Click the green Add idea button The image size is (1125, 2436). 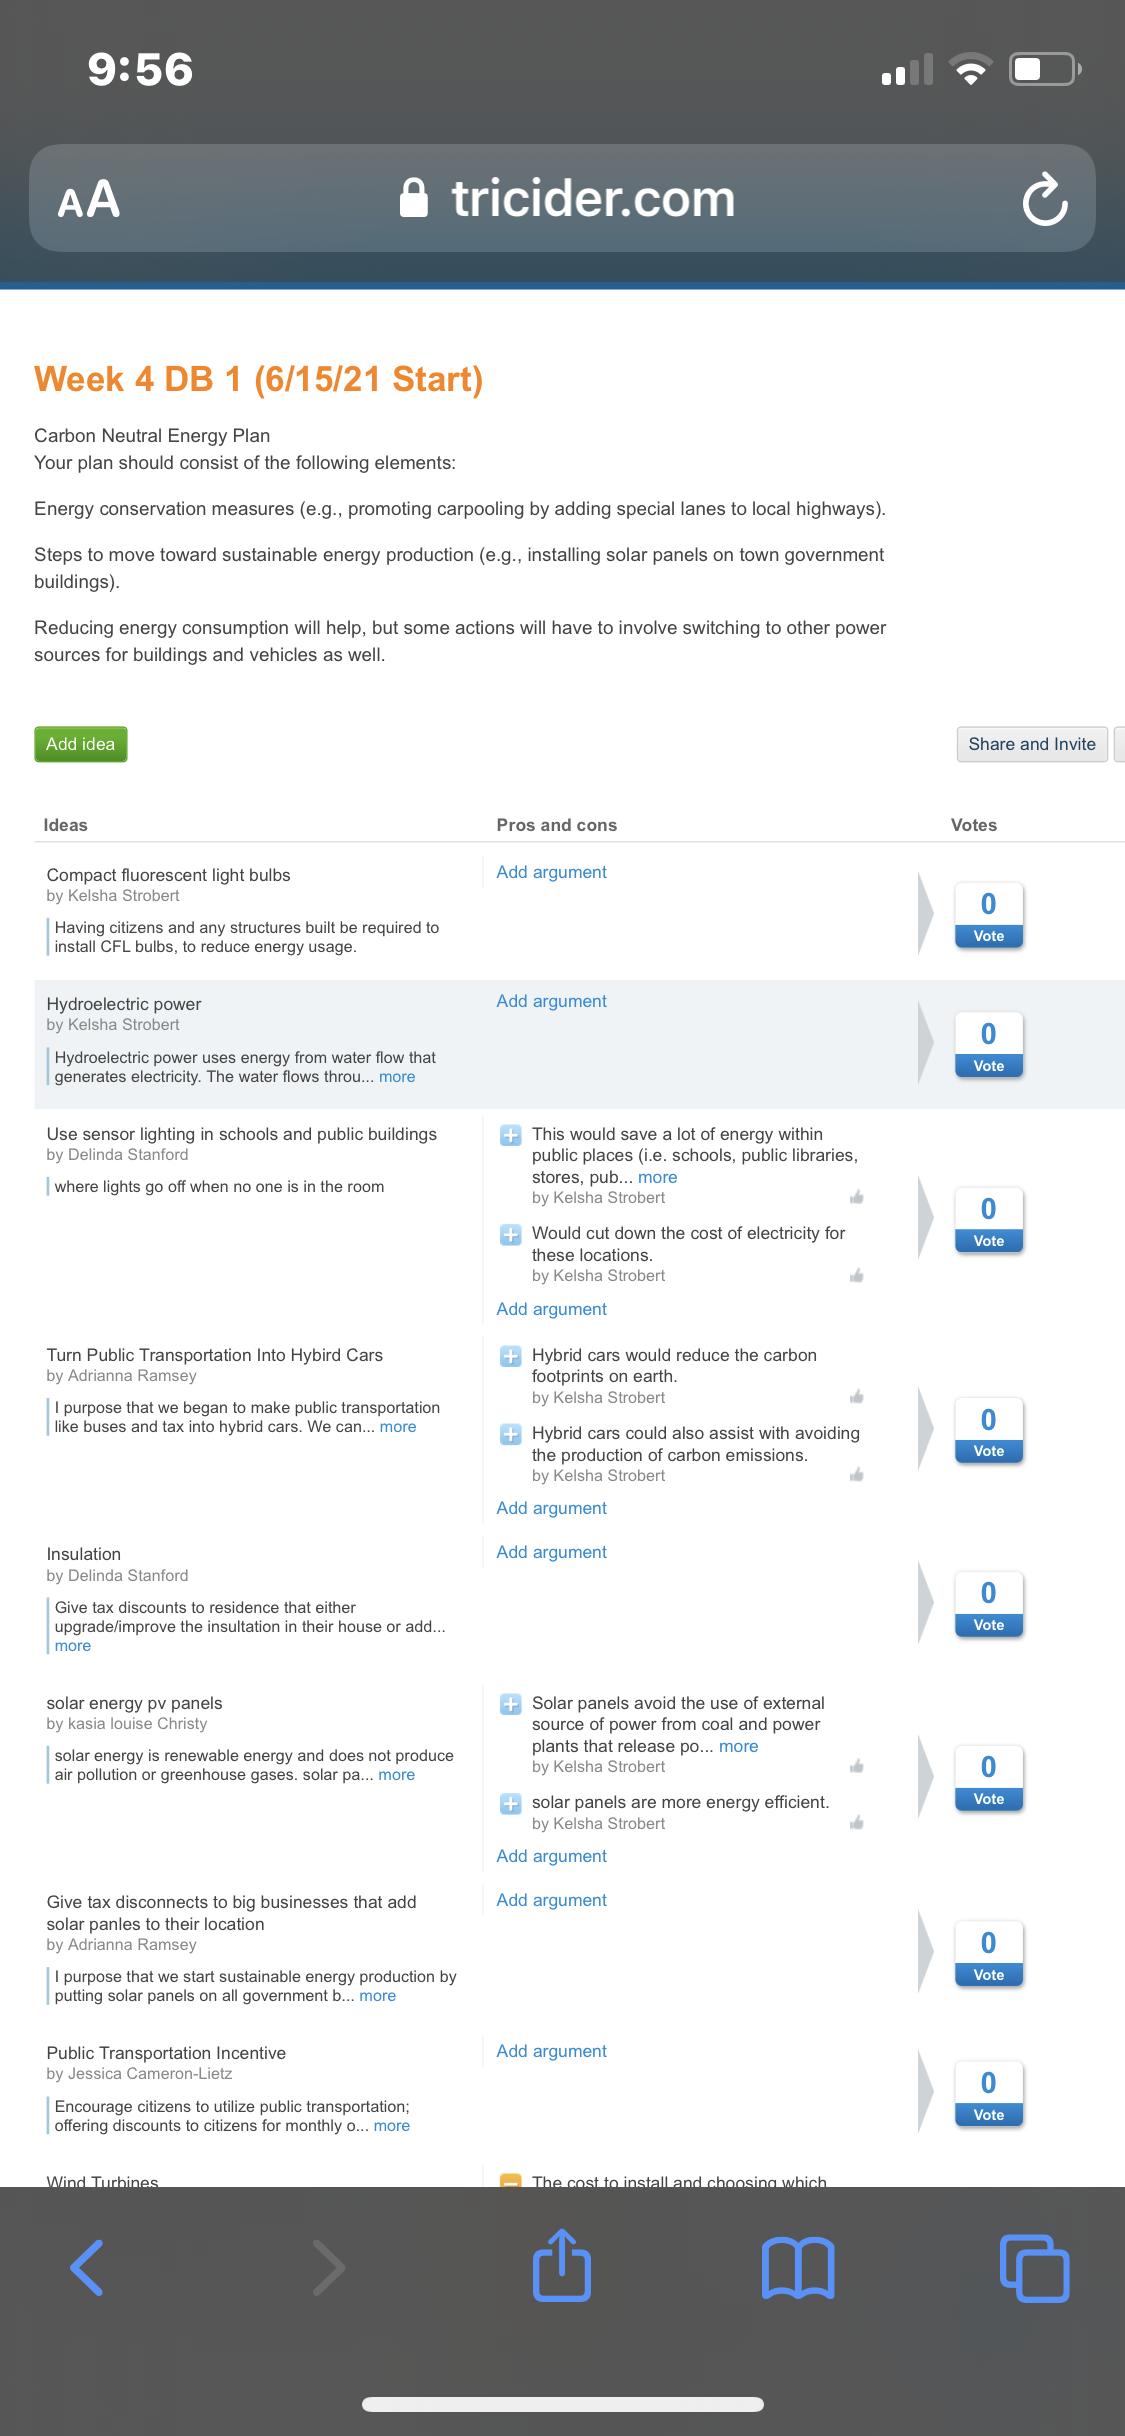click(x=81, y=744)
